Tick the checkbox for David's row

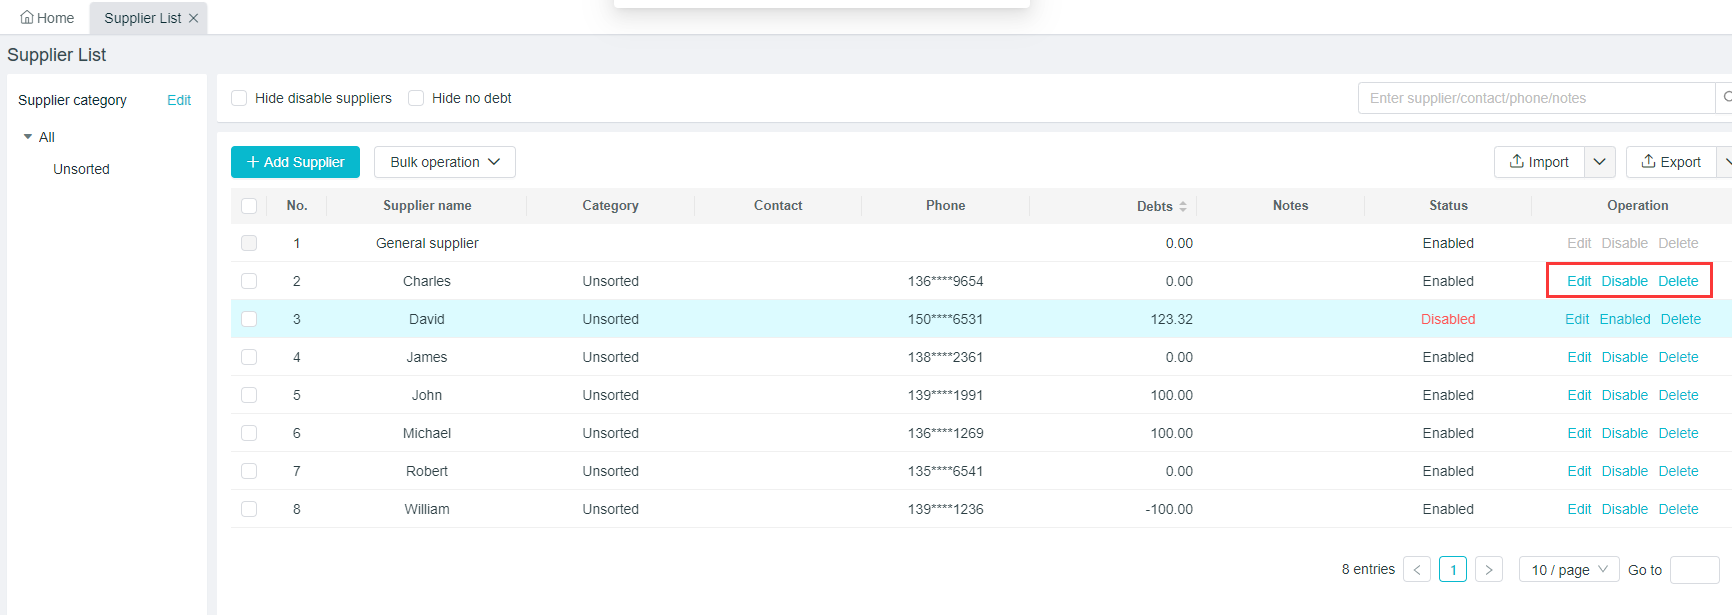click(x=249, y=319)
